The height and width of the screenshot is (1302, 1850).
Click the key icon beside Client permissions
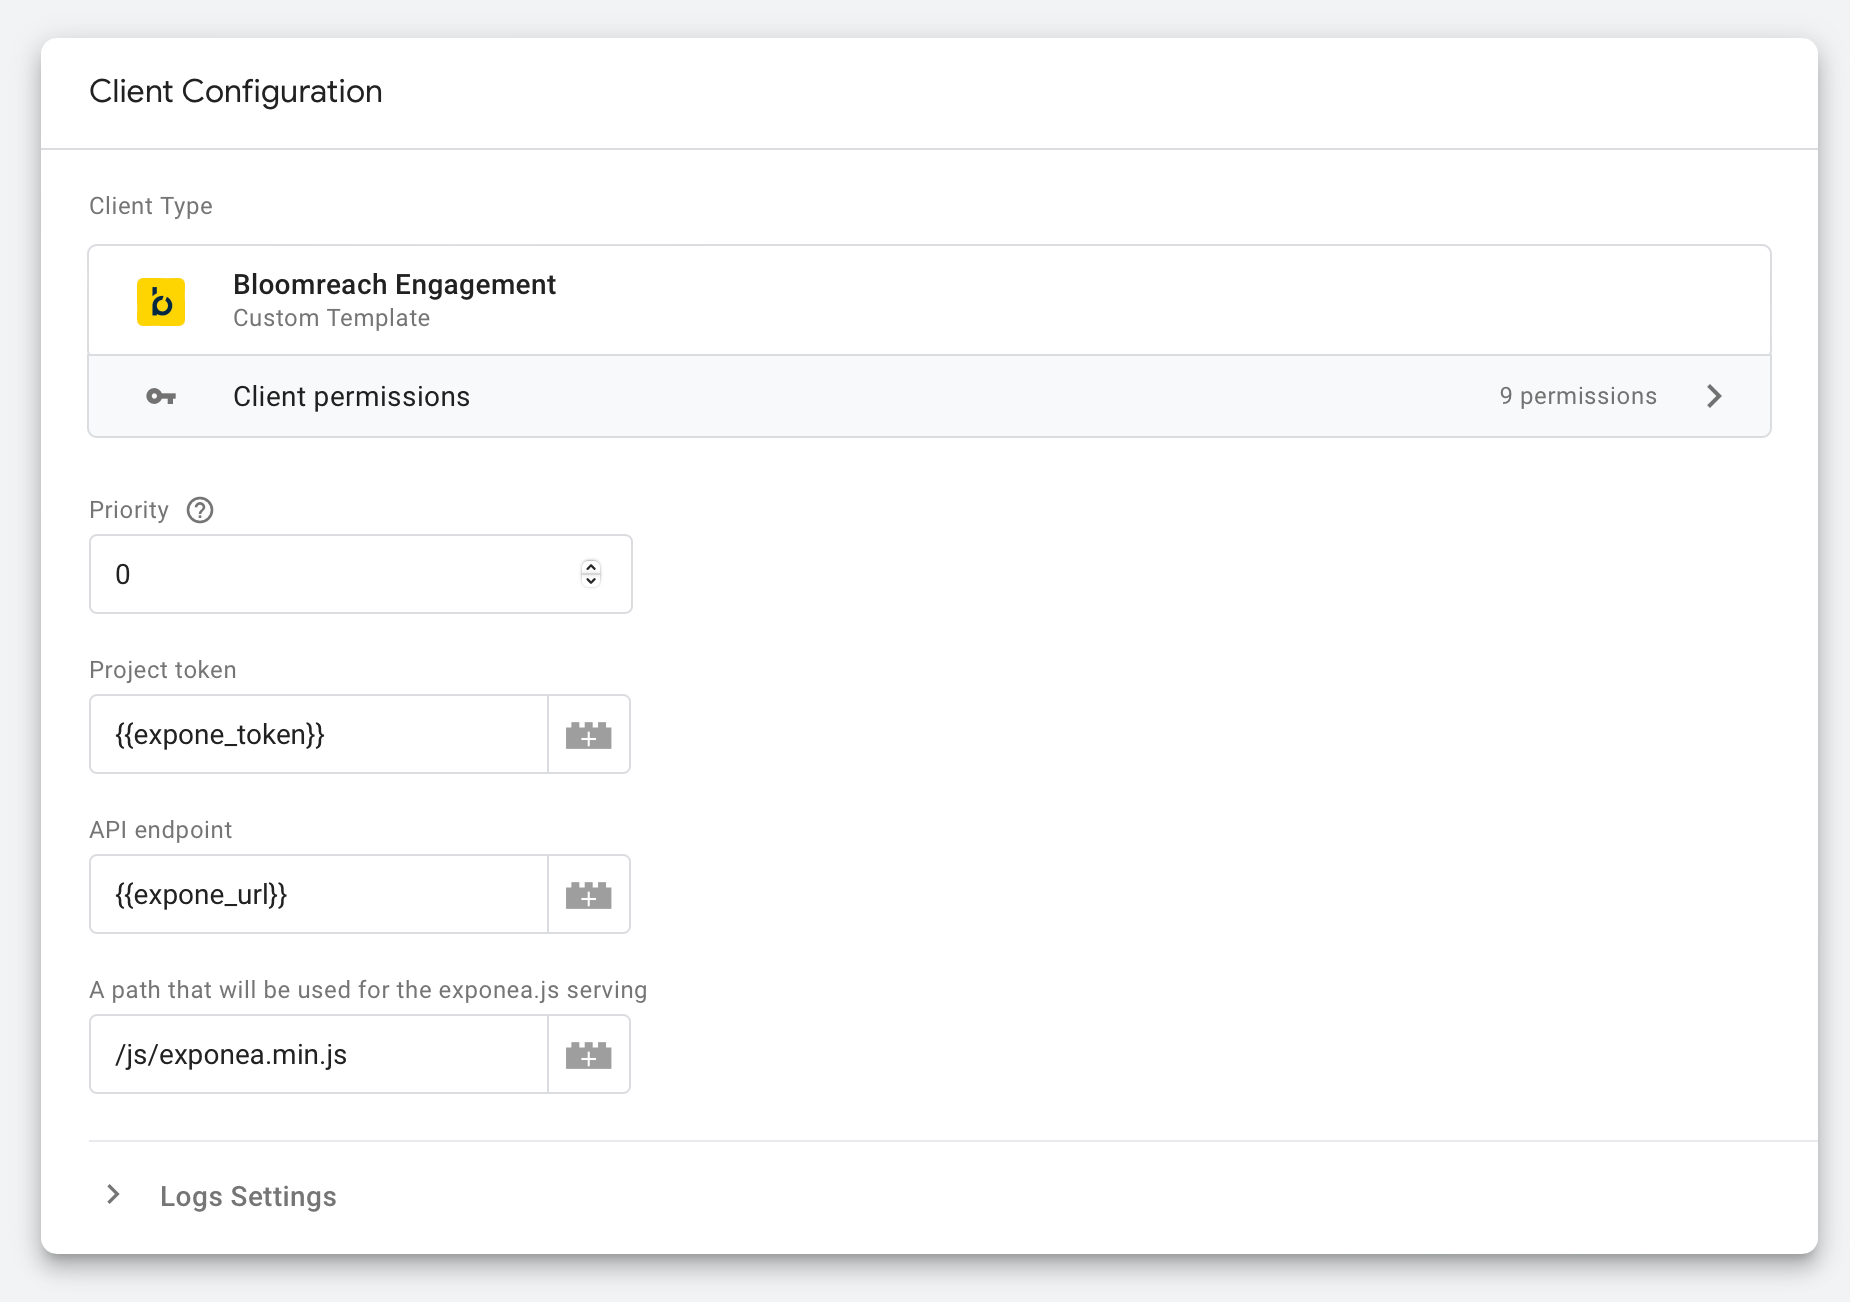point(161,397)
